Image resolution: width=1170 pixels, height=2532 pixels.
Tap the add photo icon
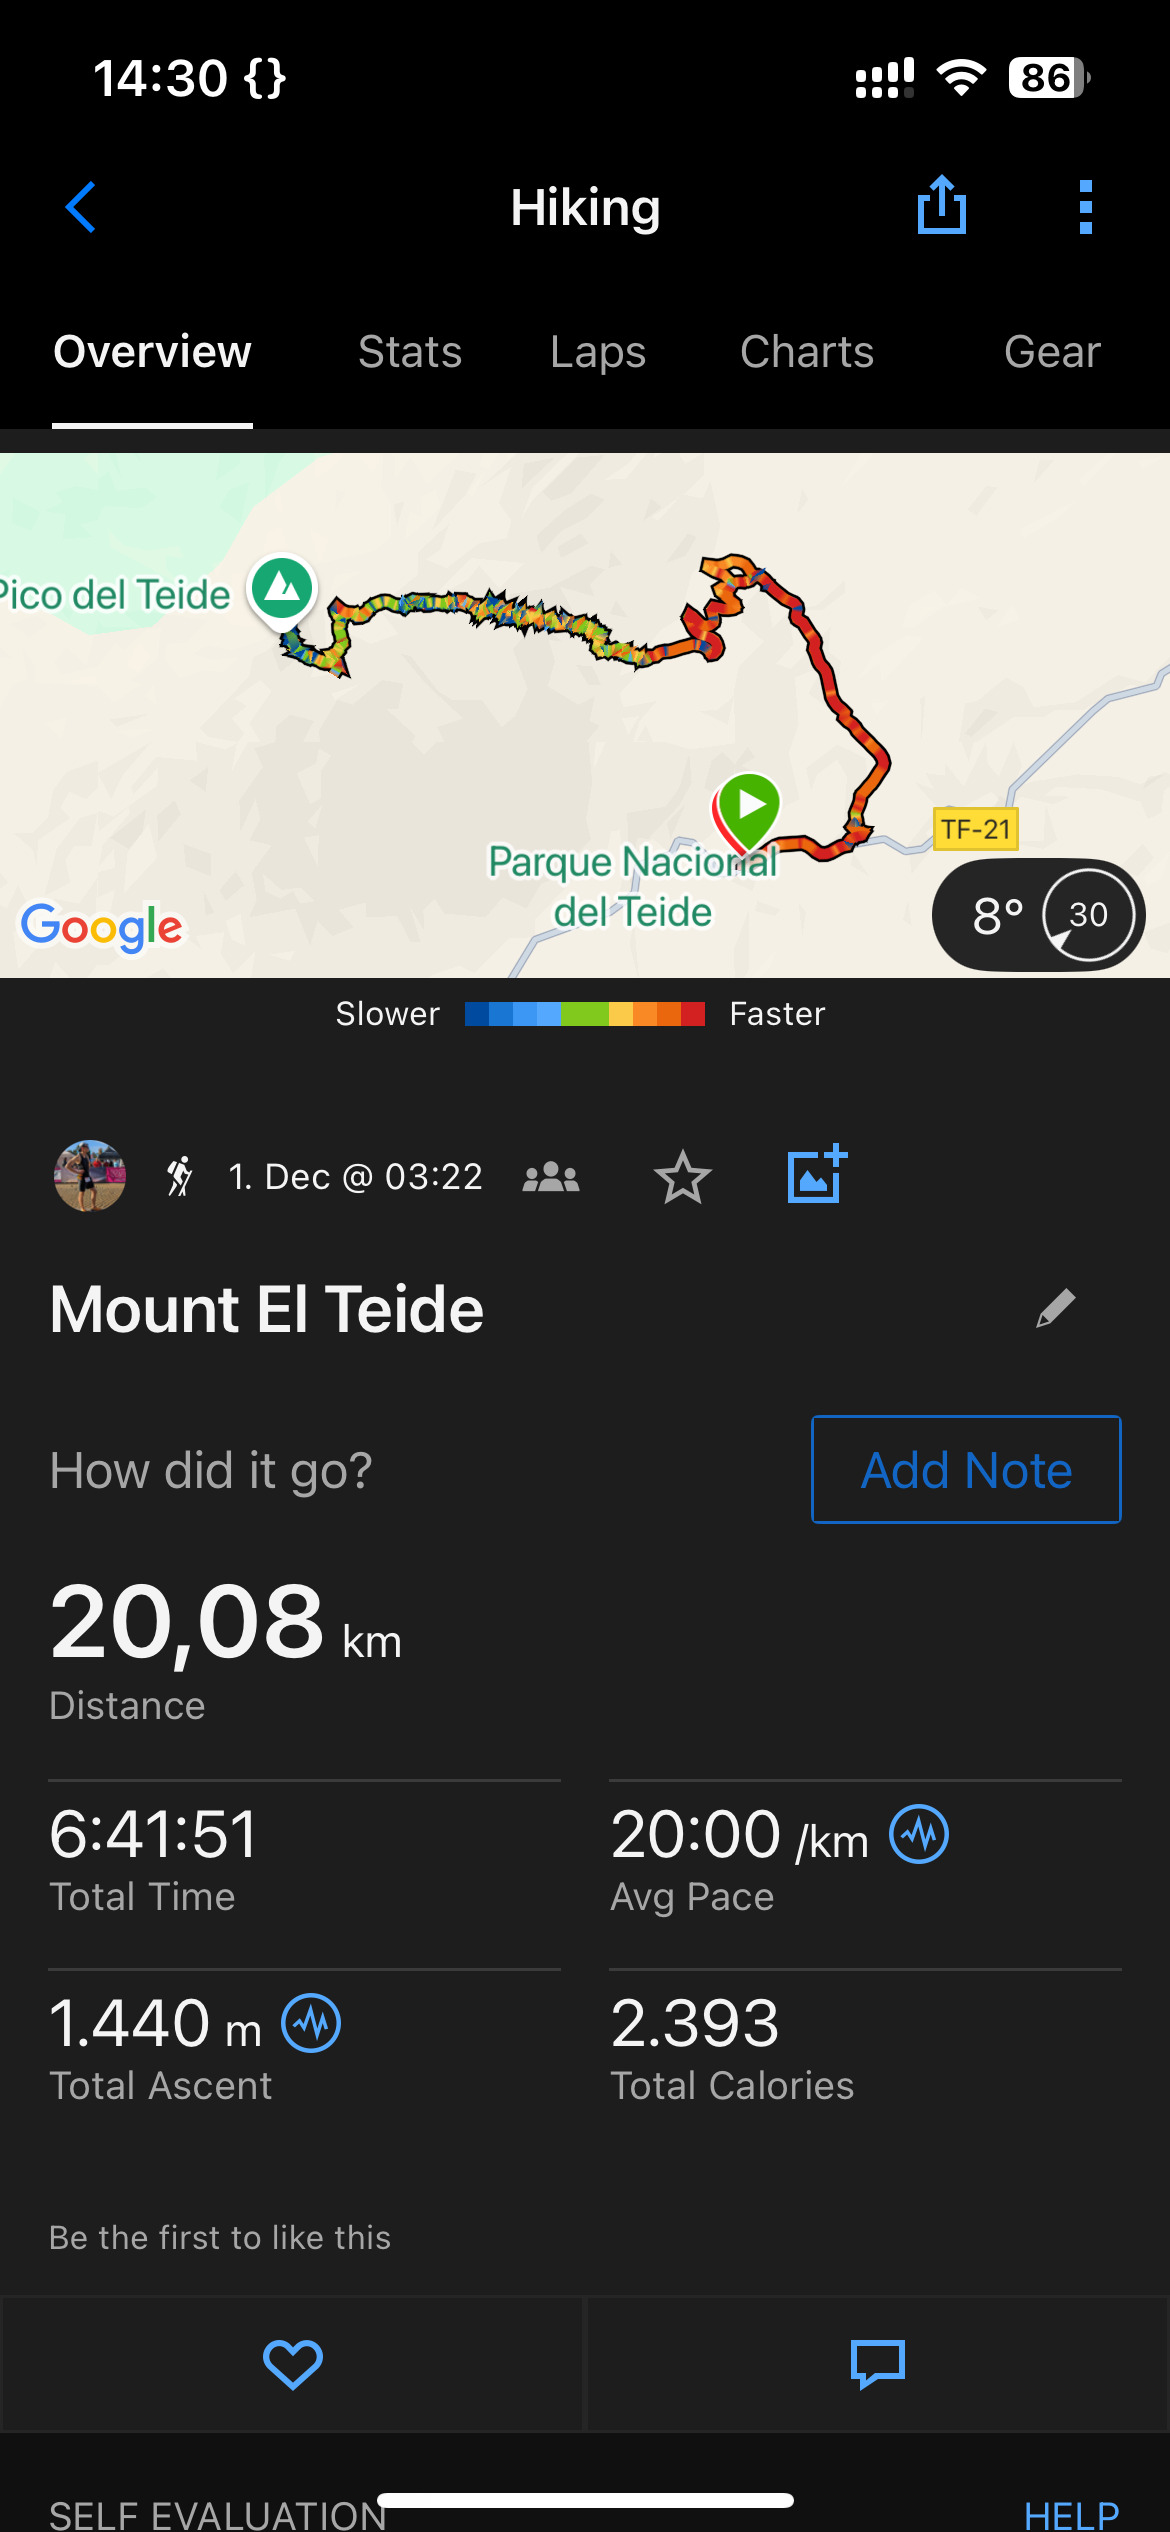tap(816, 1175)
